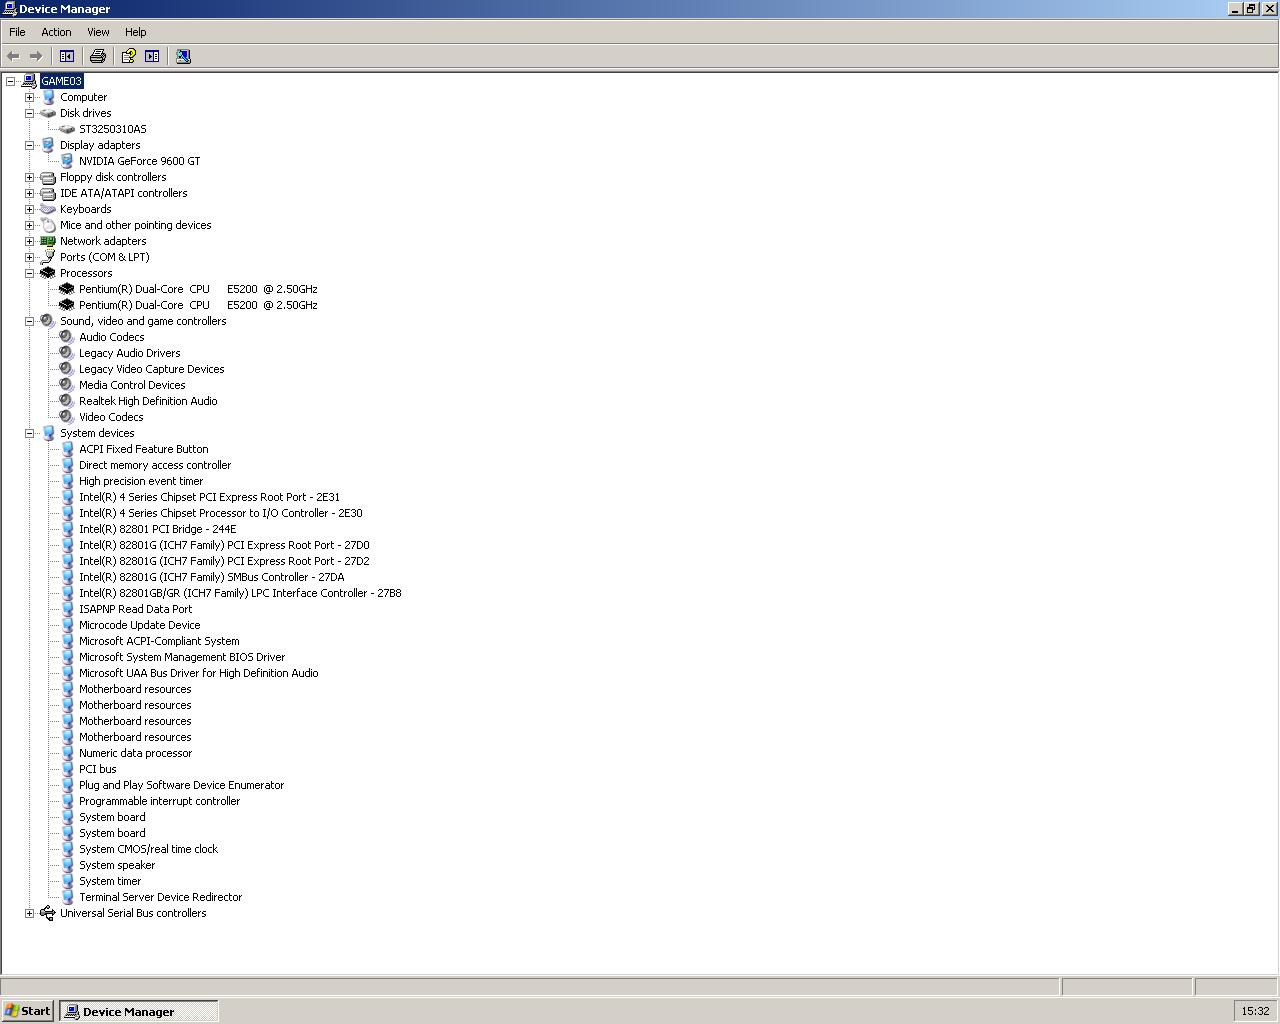
Task: Click the Show/Hide Action Pane icon
Action: [152, 56]
